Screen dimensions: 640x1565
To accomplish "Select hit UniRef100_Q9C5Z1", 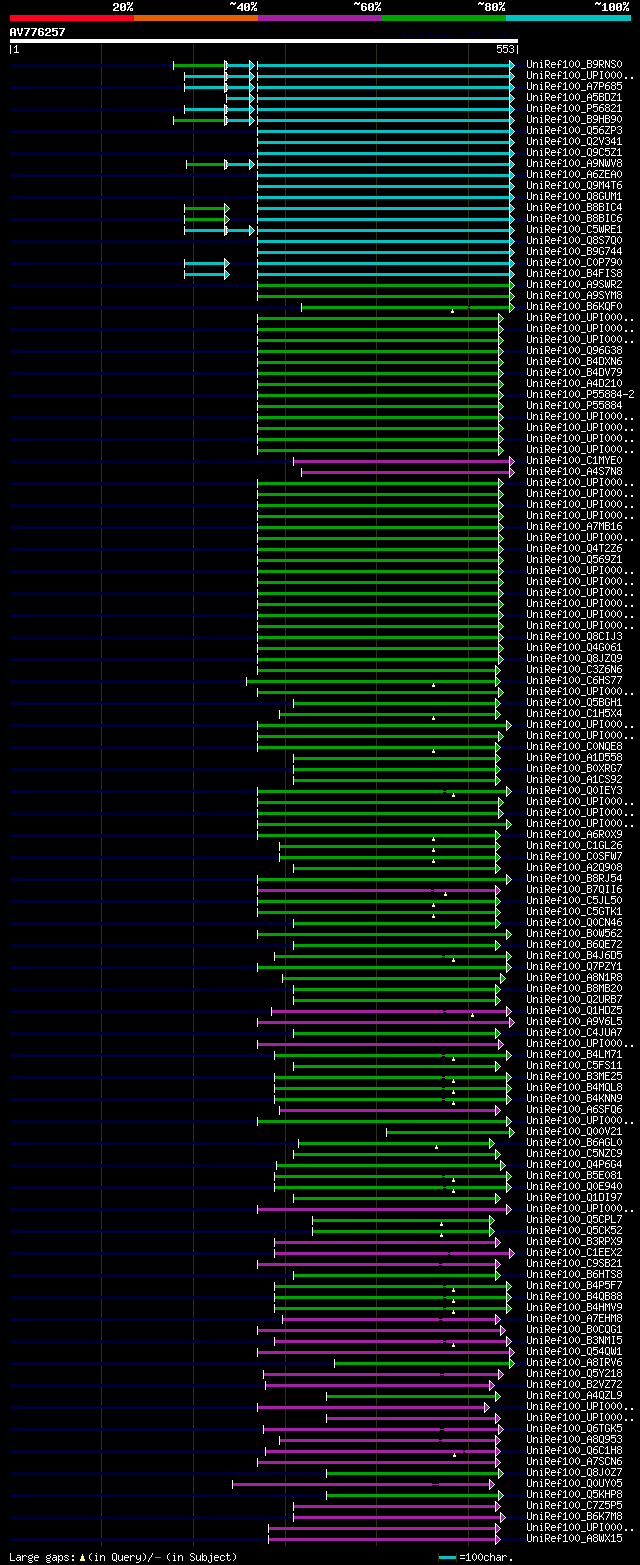I will 574,153.
